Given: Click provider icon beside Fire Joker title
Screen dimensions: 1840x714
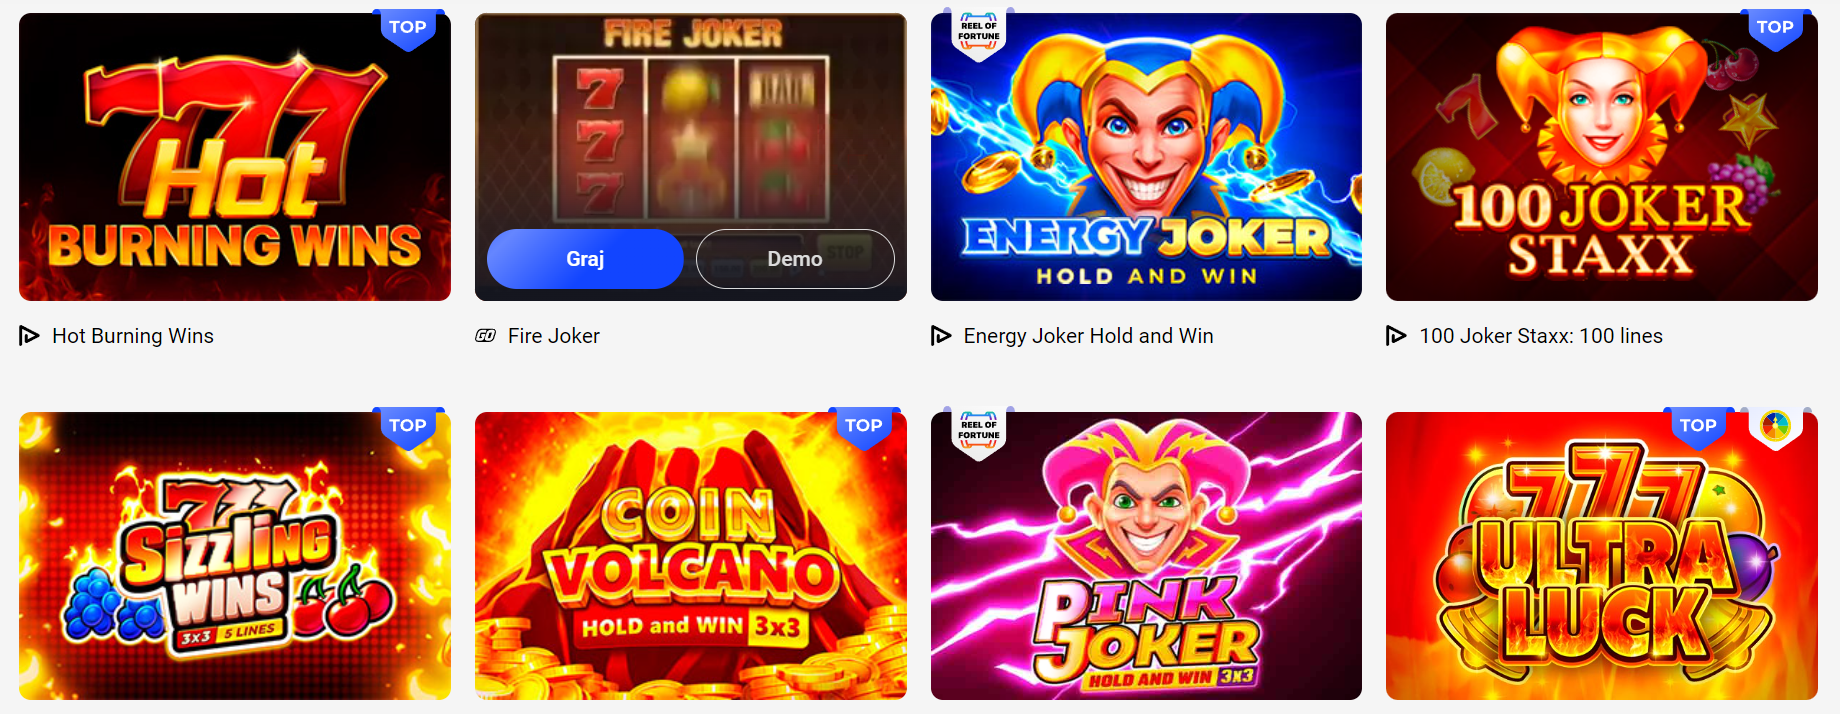Looking at the screenshot, I should 485,336.
